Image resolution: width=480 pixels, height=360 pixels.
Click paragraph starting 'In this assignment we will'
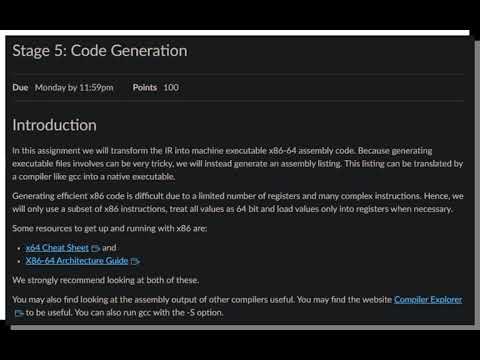[x=238, y=164]
